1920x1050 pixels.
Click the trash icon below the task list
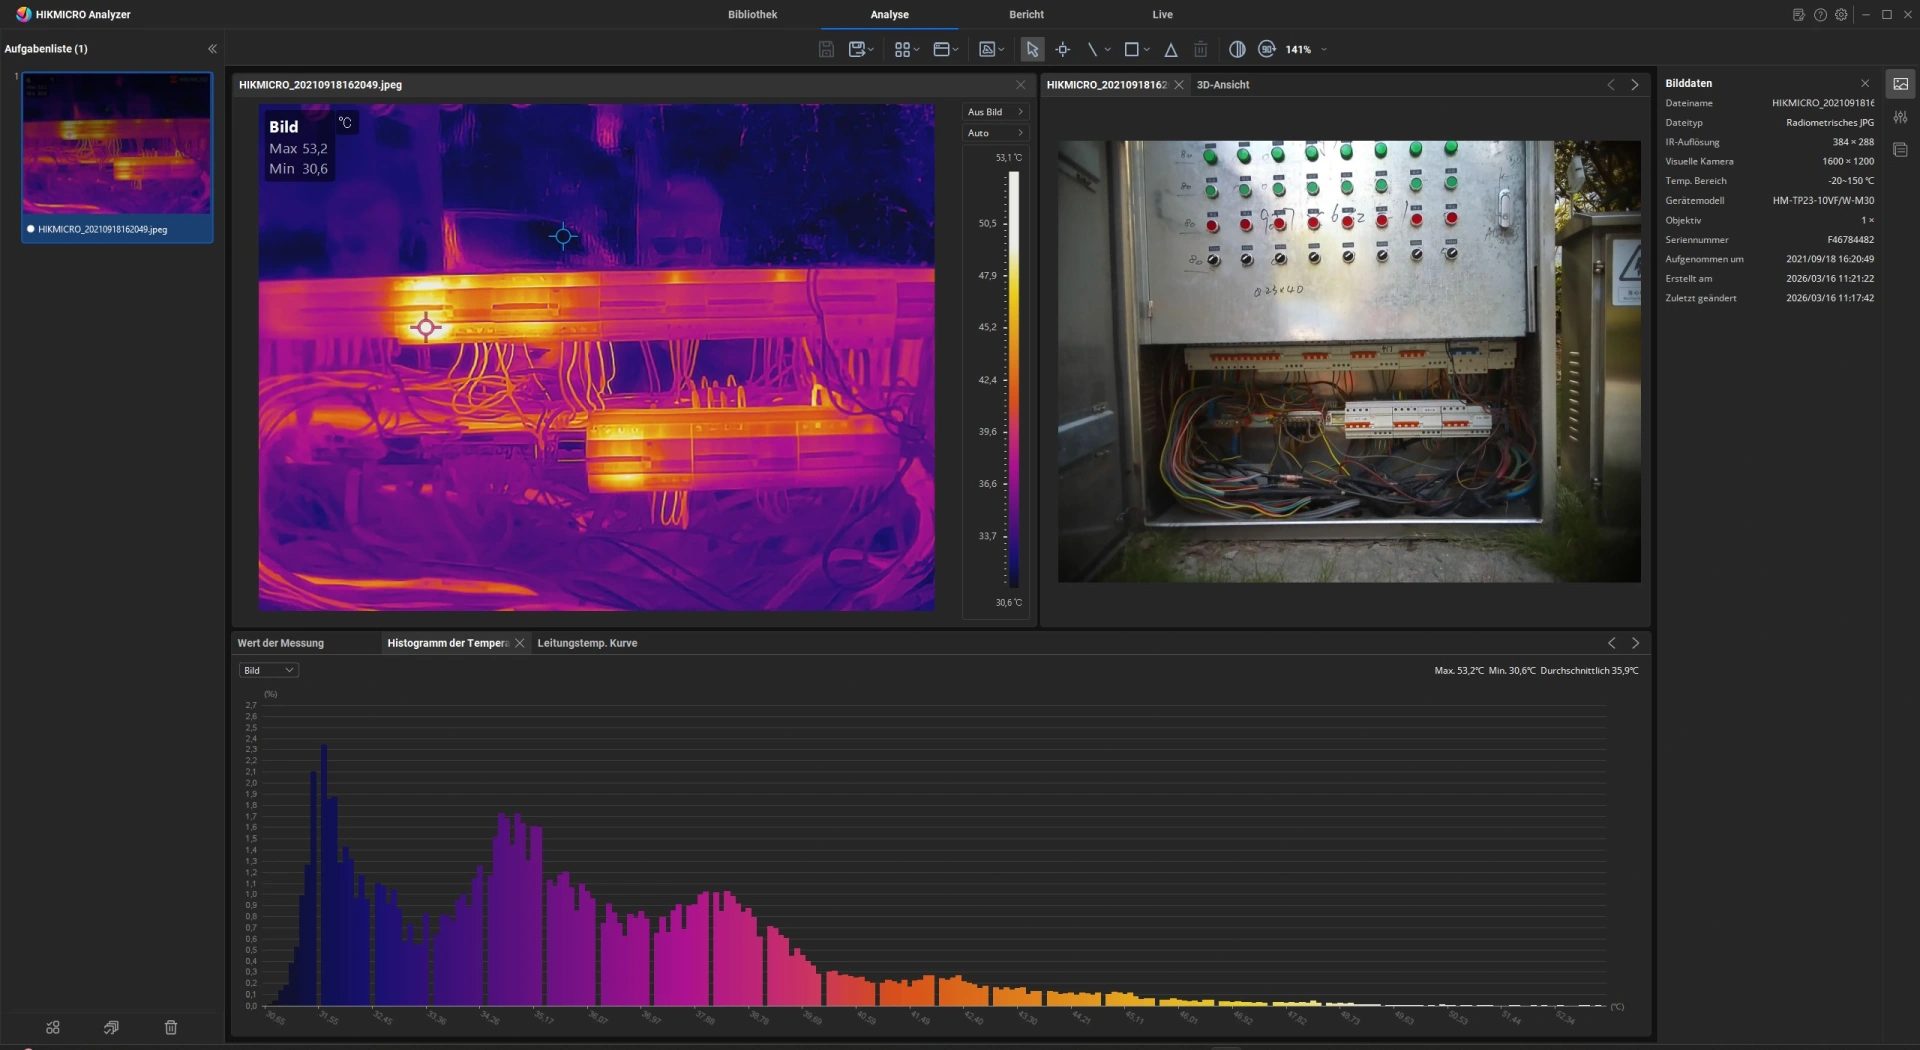[171, 1027]
